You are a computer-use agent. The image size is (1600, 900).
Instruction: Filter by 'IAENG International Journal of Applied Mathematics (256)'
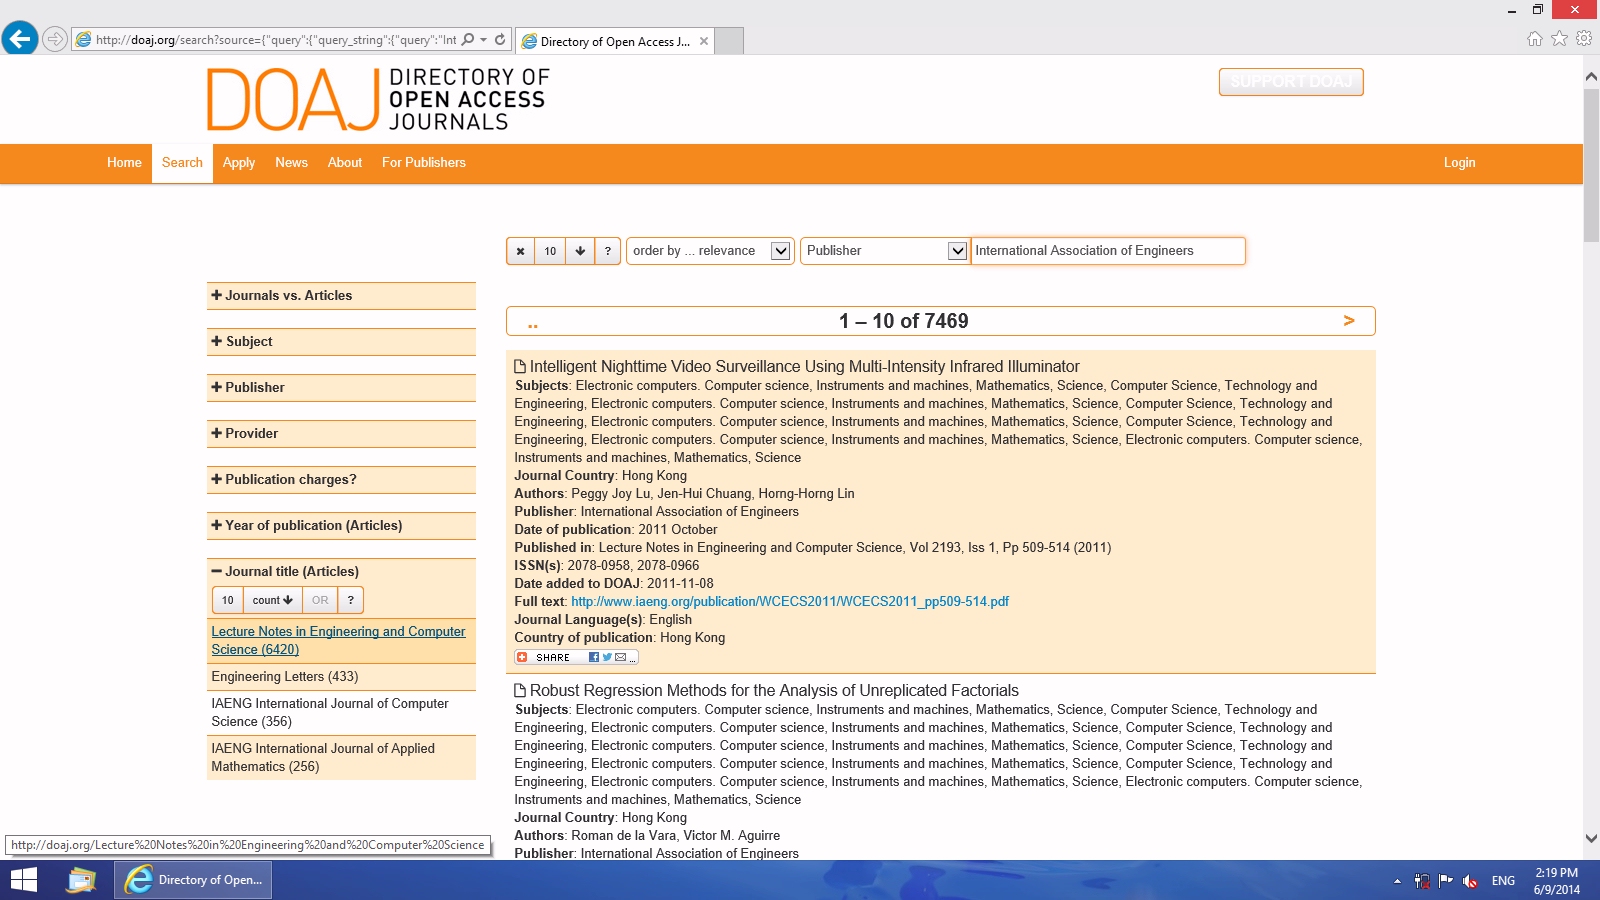pos(323,758)
